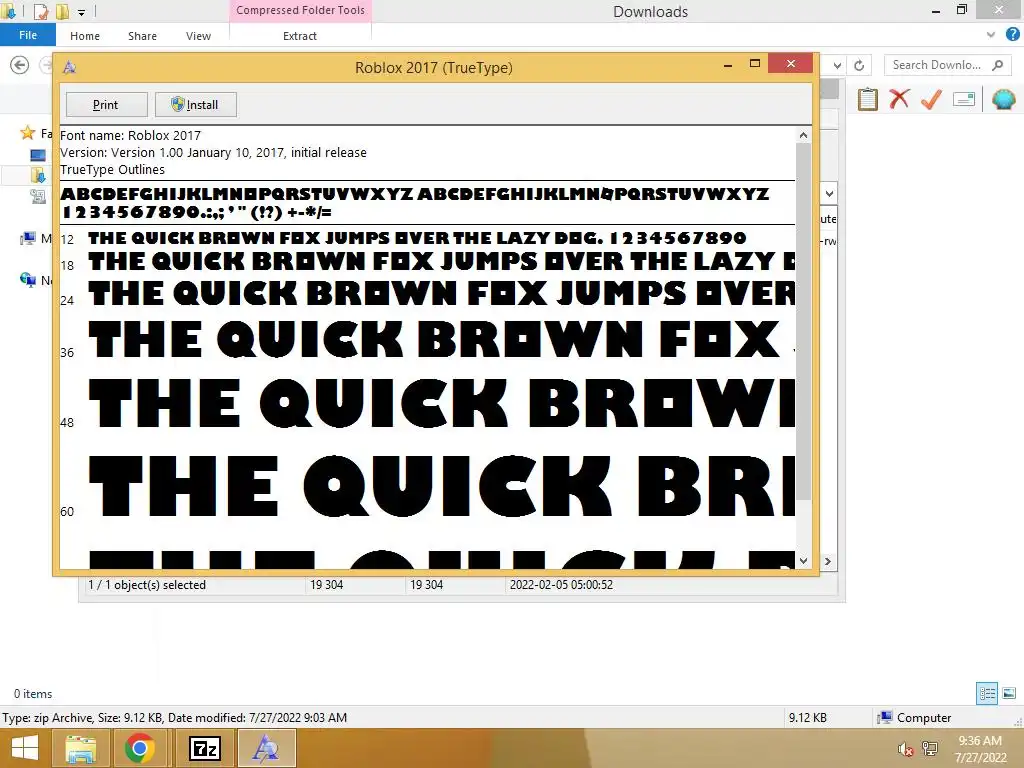Image resolution: width=1024 pixels, height=768 pixels.
Task: Expand the ribbon with chevron arrow
Action: coord(991,35)
